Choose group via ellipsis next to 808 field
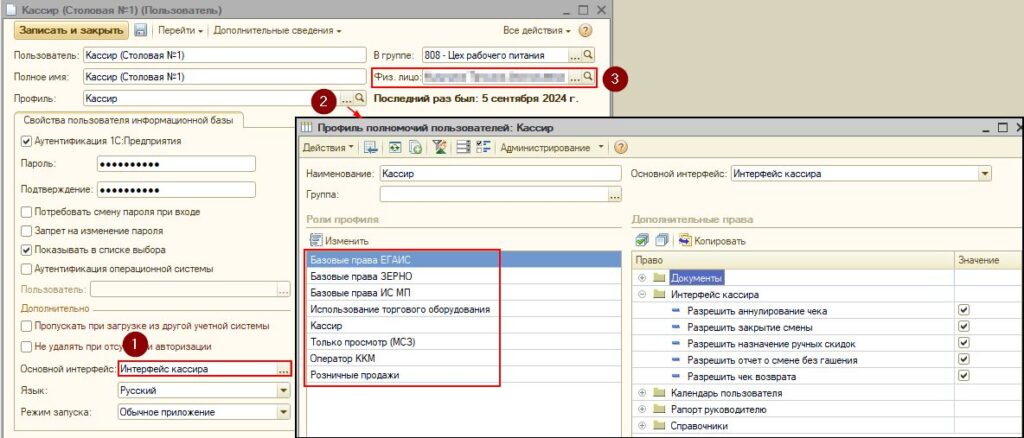 point(575,55)
